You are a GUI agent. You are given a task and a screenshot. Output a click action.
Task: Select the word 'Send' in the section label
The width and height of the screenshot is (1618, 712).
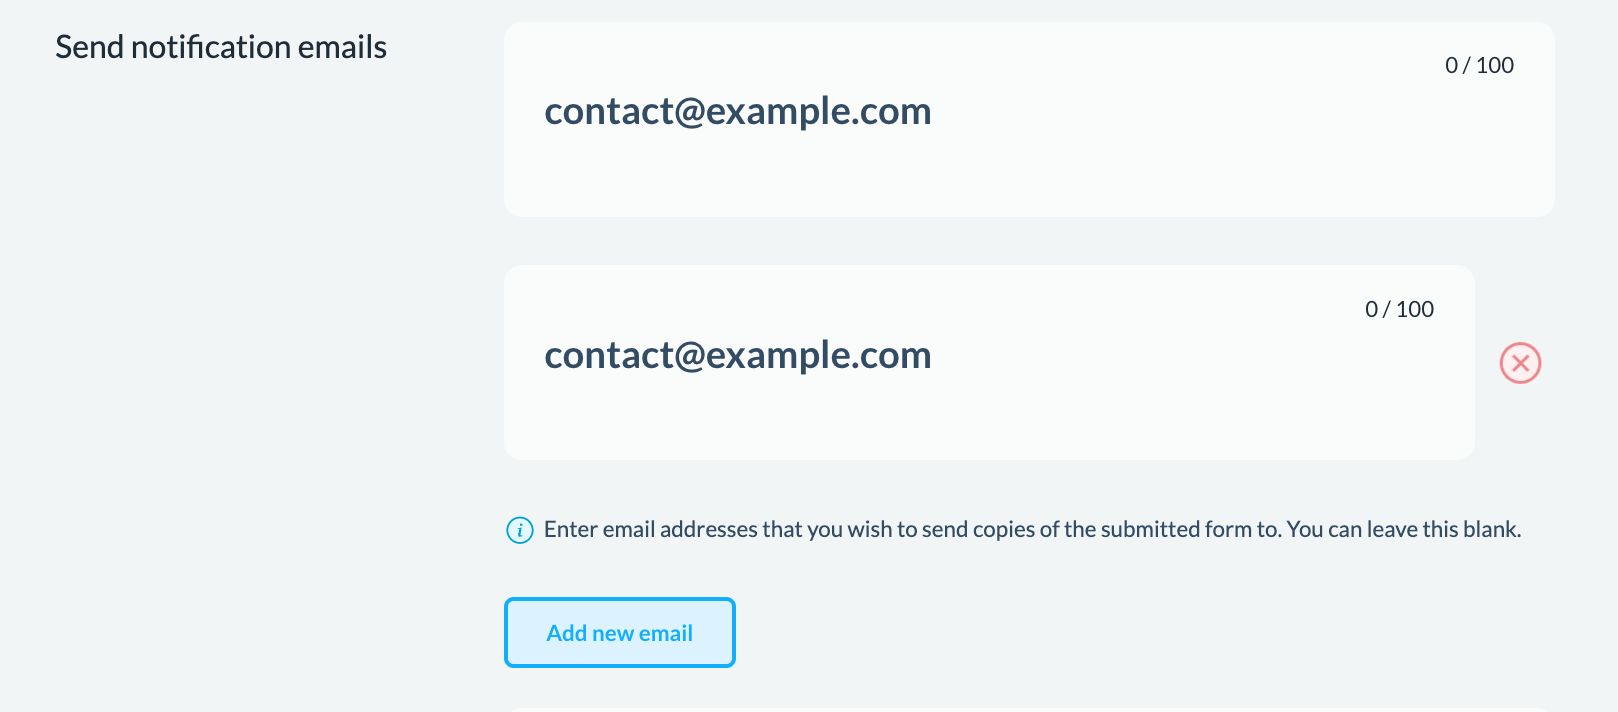(x=90, y=48)
